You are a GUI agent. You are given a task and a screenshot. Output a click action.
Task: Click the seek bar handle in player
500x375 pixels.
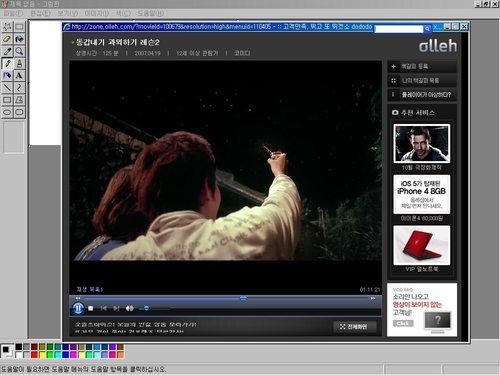point(243,298)
